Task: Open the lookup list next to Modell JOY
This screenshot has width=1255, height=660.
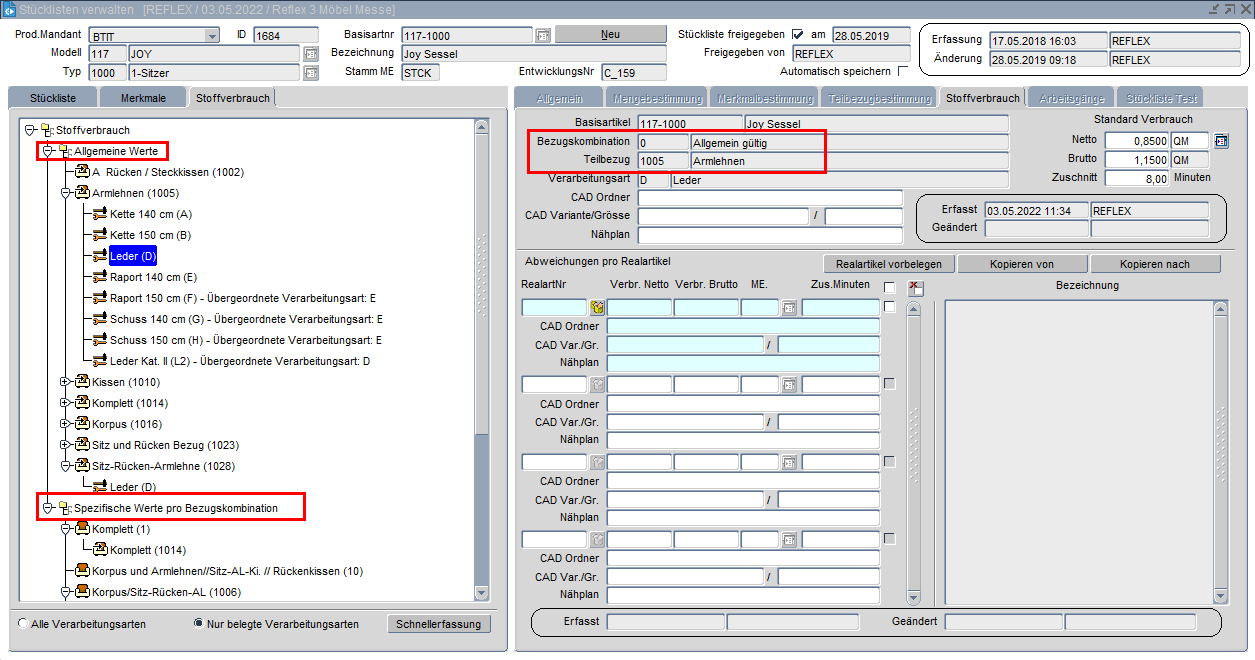Action: (310, 54)
